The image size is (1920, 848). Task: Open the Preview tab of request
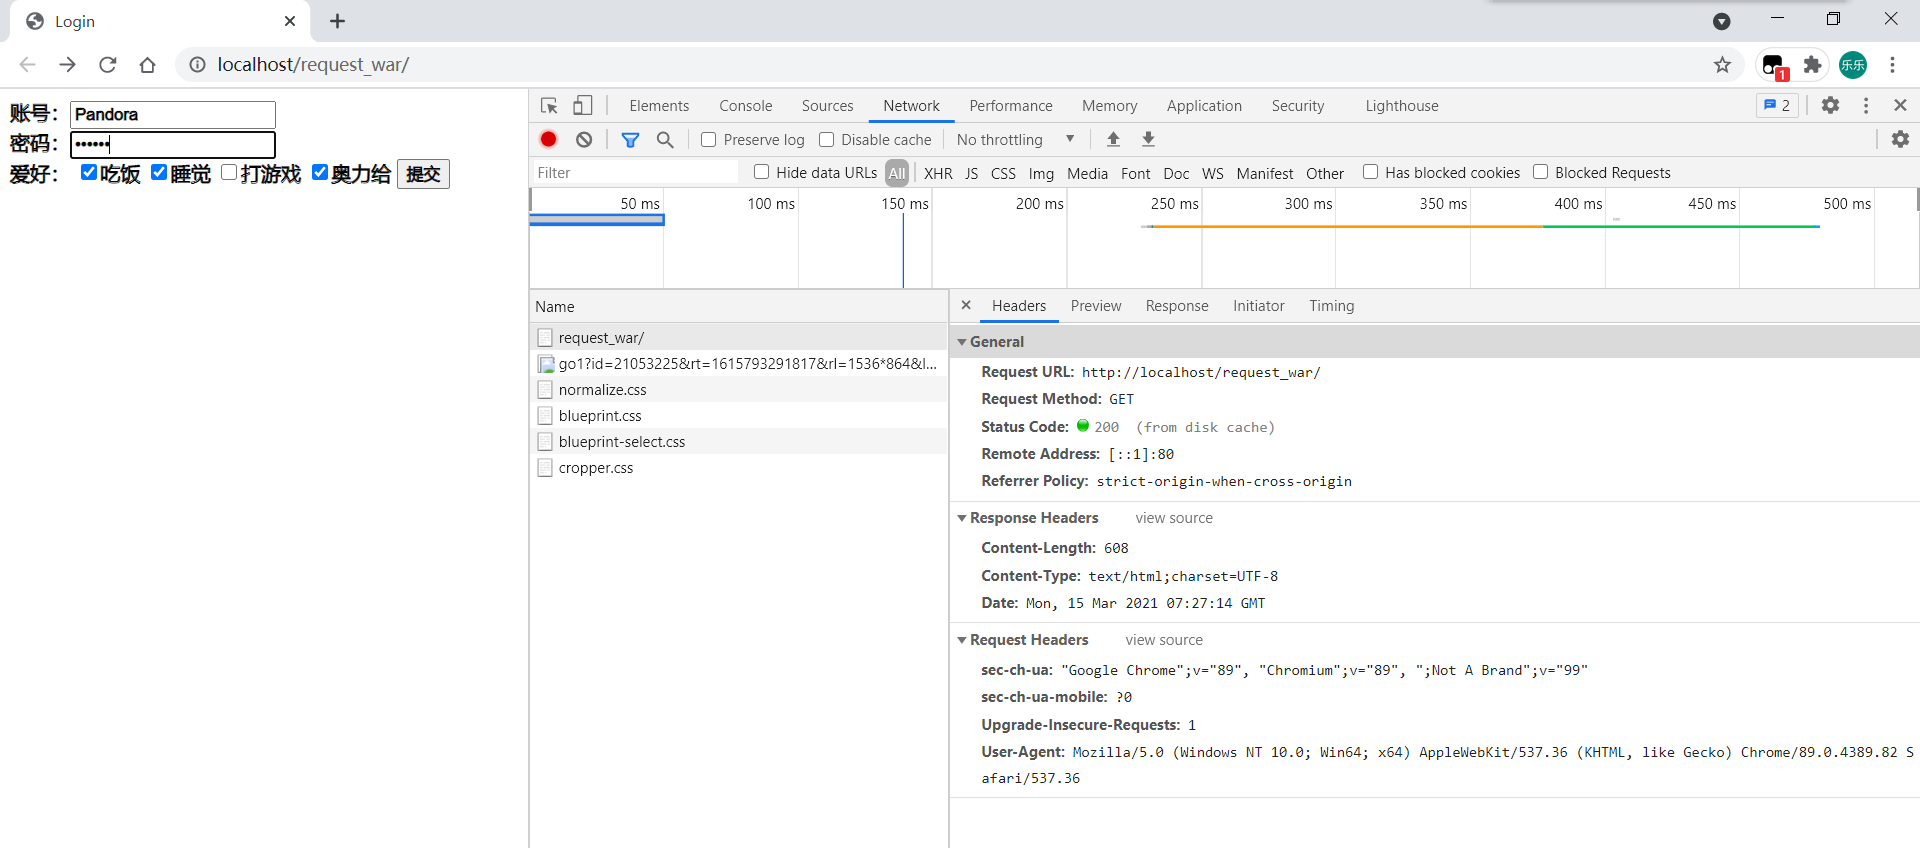coord(1096,306)
